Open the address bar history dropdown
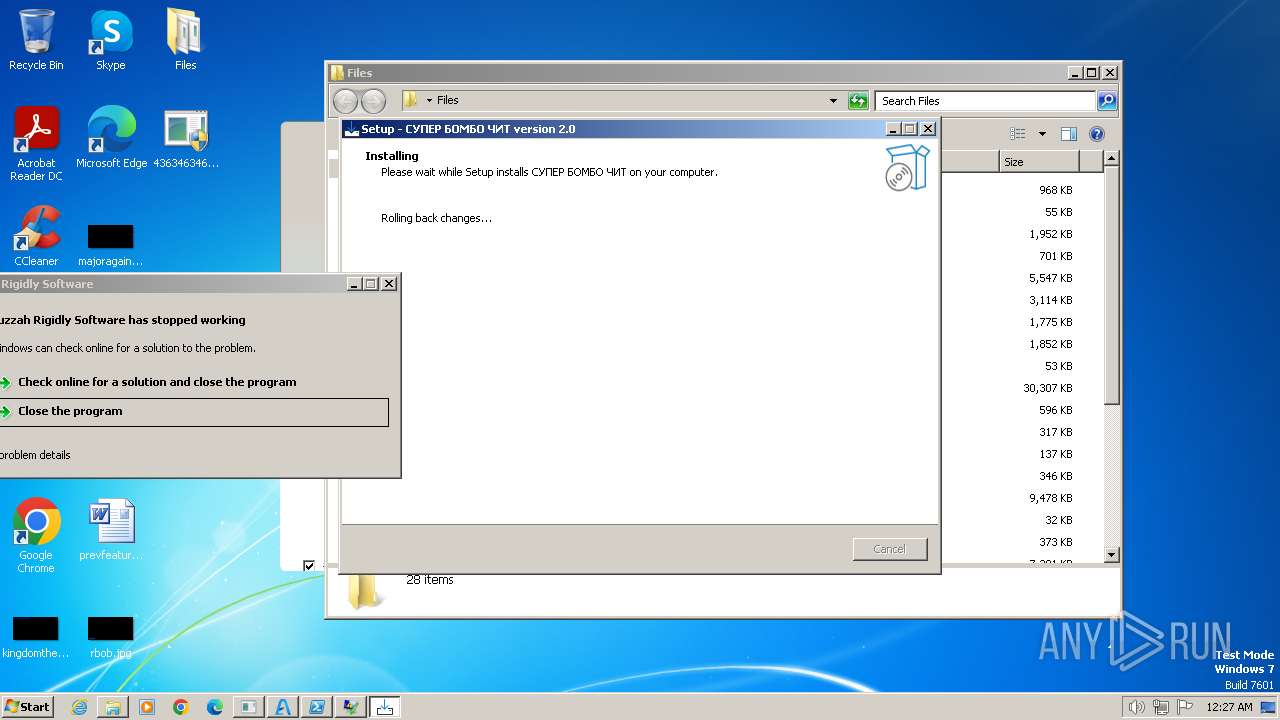Screen dimensions: 1280x720 (x=833, y=101)
